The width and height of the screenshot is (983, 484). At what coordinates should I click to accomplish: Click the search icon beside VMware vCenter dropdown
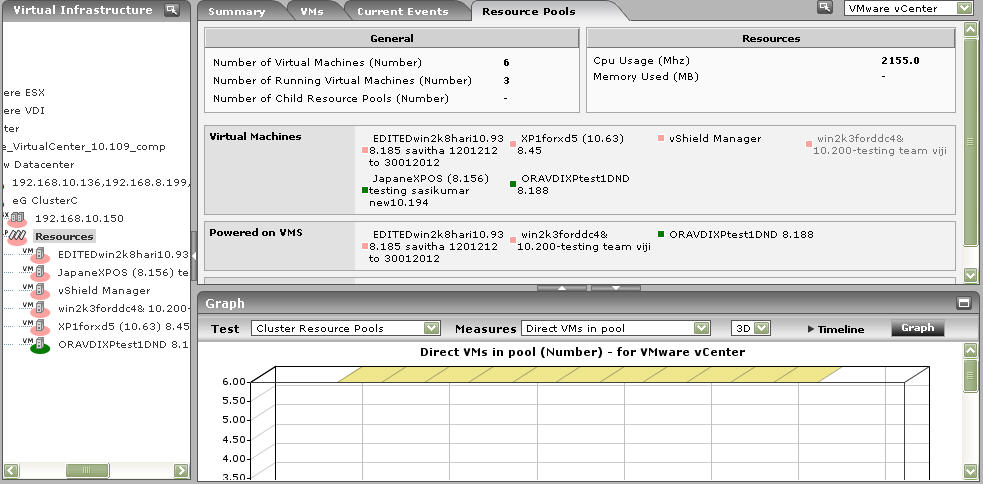coord(824,8)
